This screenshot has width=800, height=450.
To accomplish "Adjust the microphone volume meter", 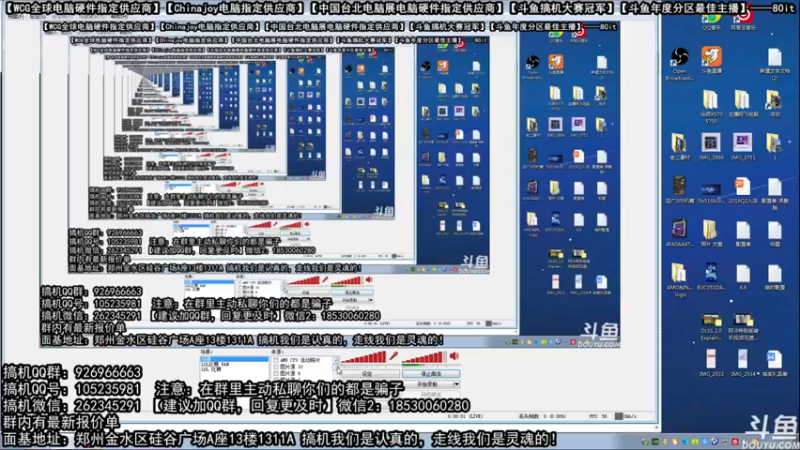I will tap(364, 357).
